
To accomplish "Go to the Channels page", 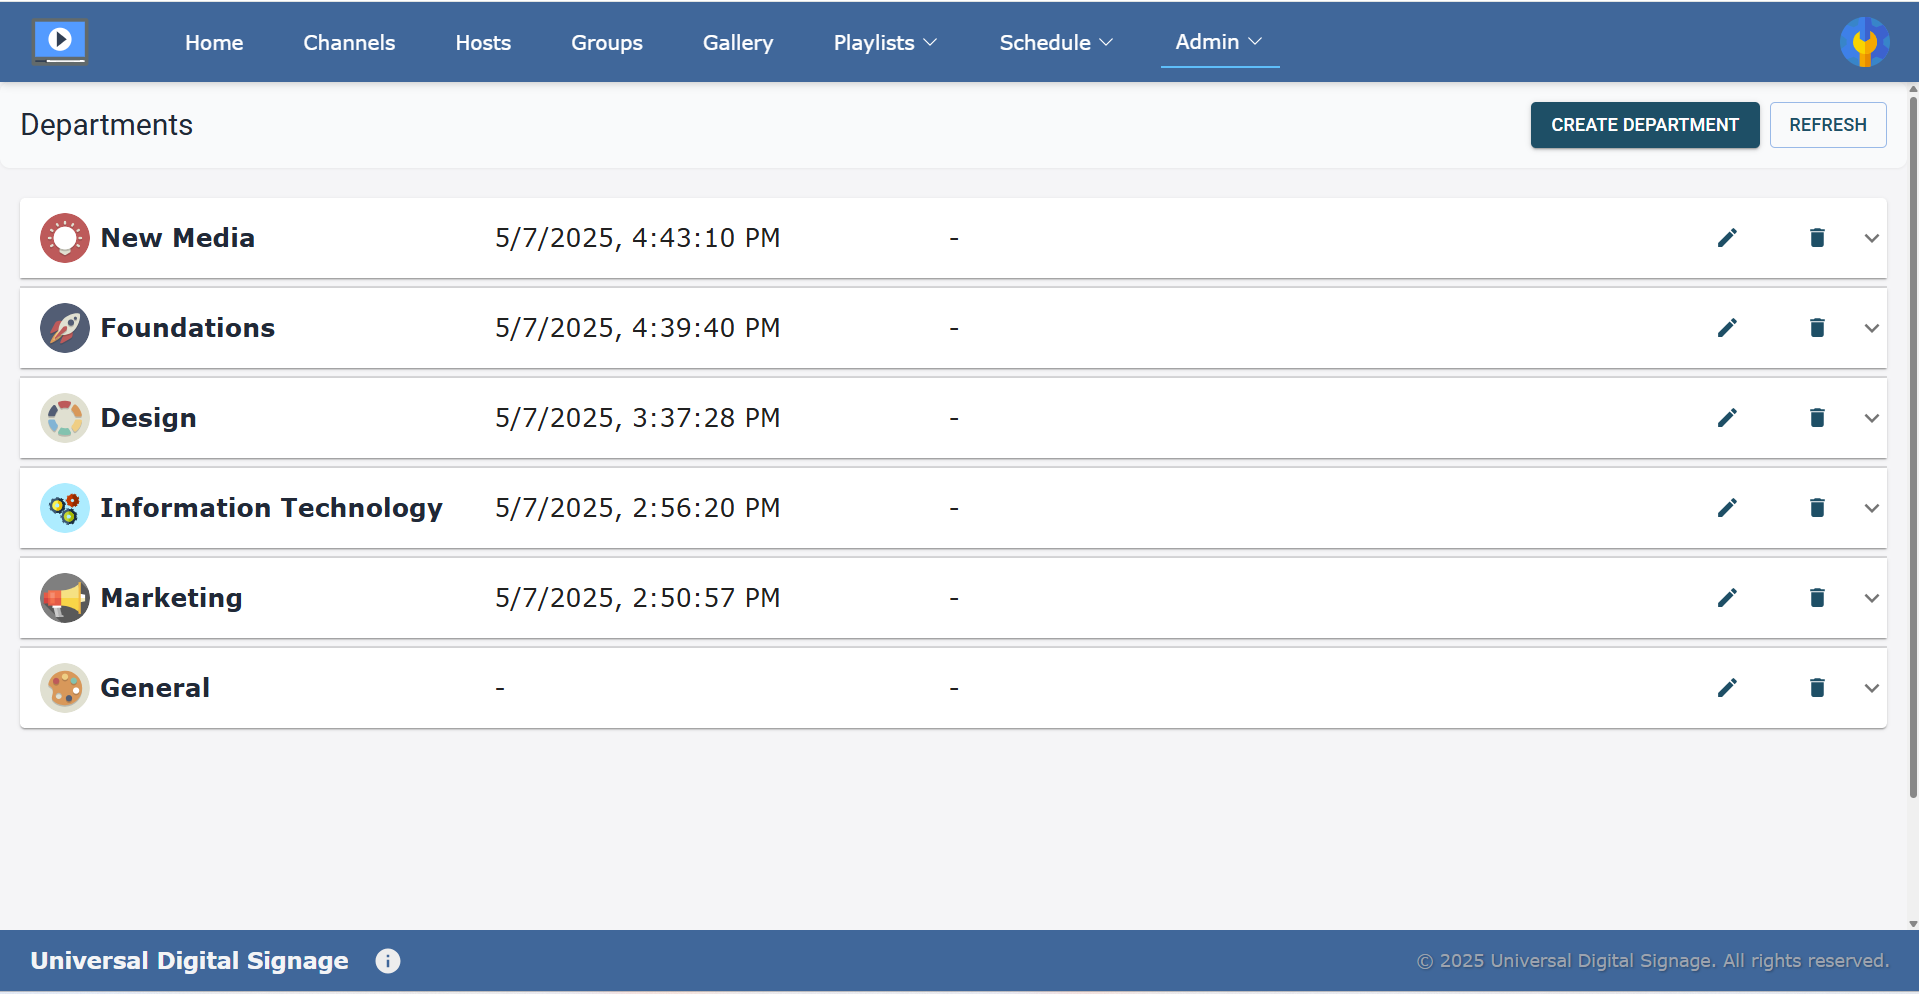I will tap(349, 43).
